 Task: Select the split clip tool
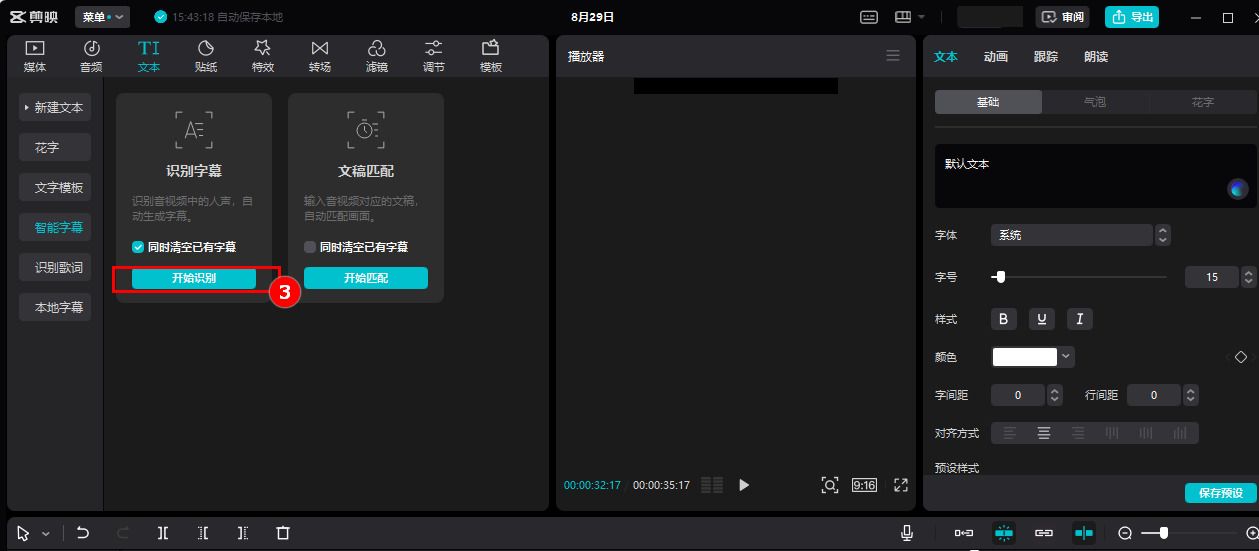pos(163,534)
